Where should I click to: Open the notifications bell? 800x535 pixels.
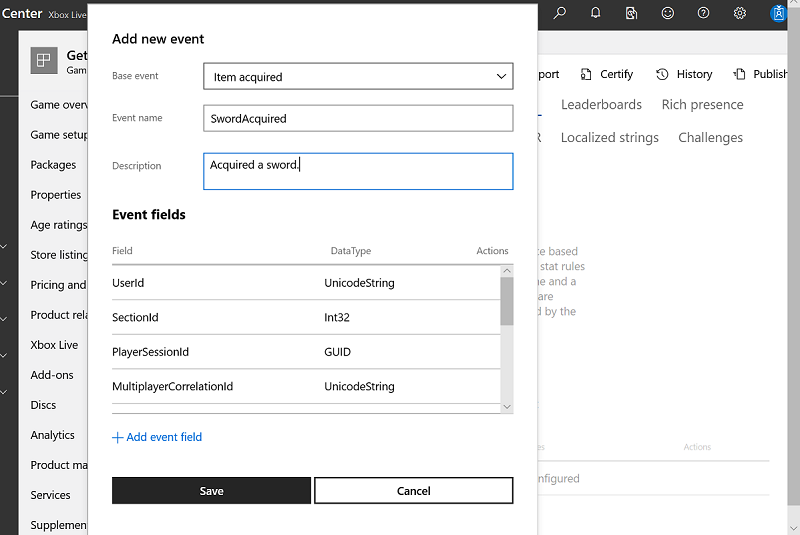click(x=595, y=13)
